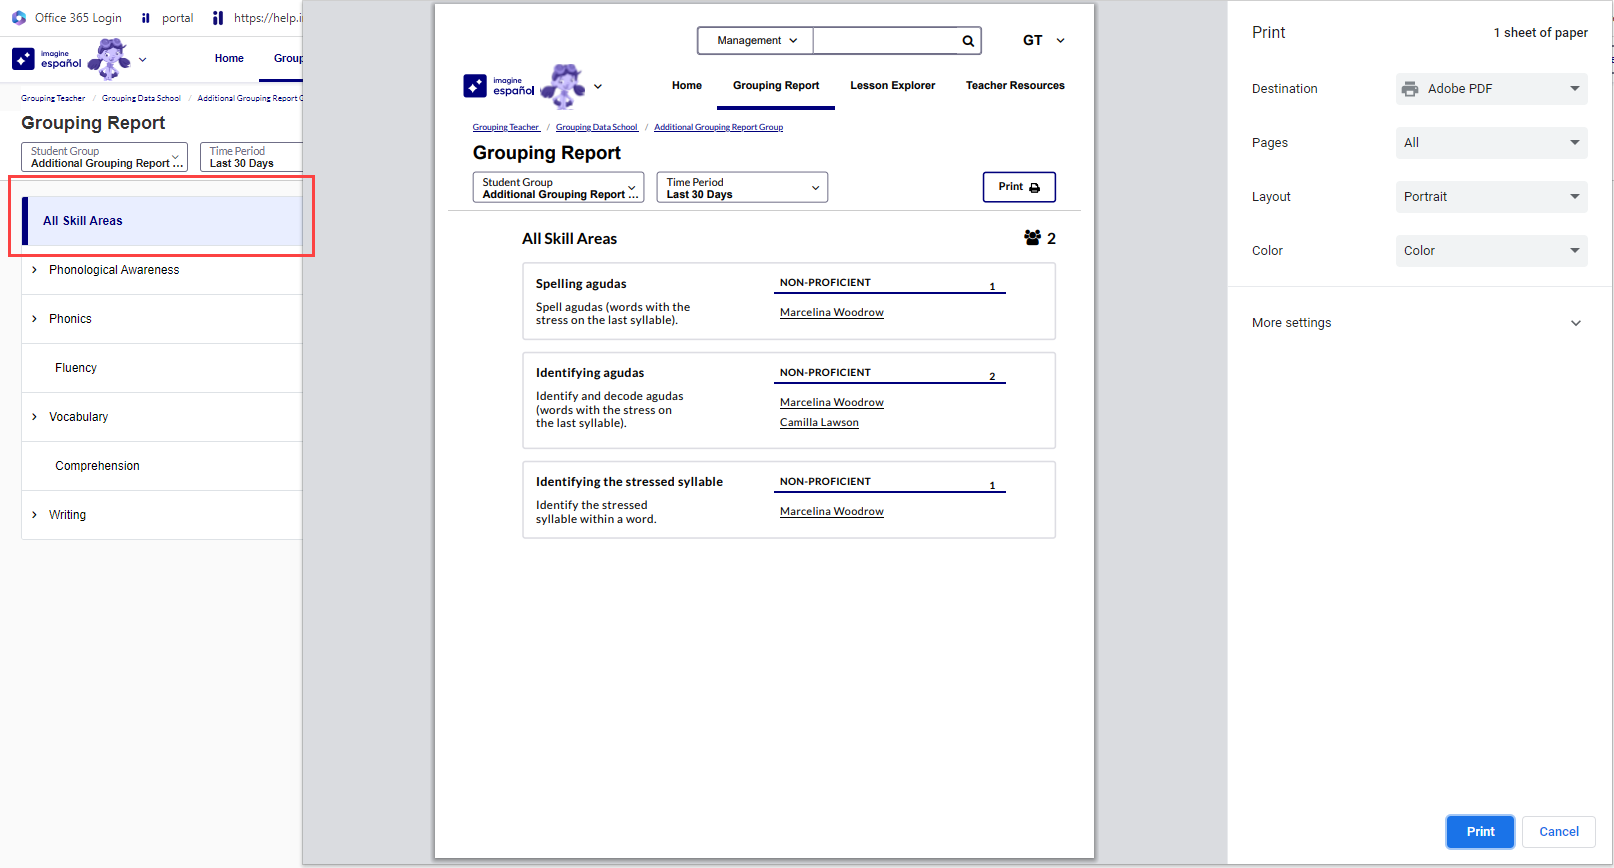The height and width of the screenshot is (868, 1614).
Task: Open the https://help bookmark icon
Action: point(218,18)
